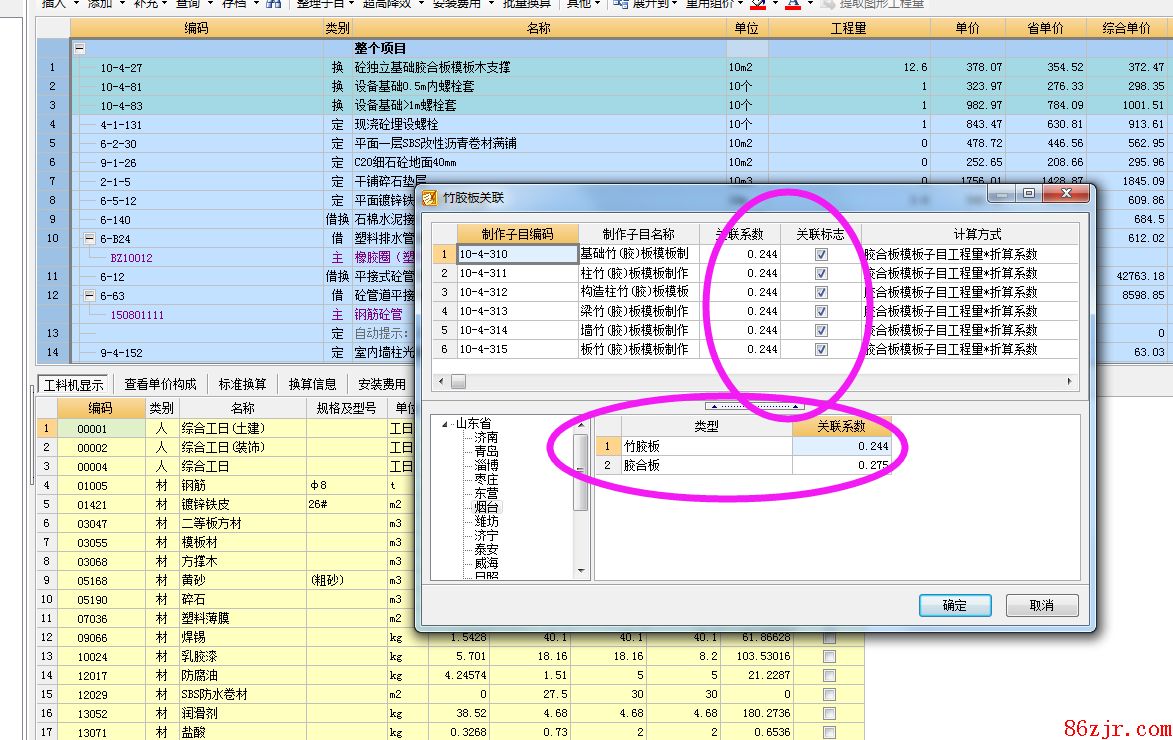Screen dimensions: 1173x740
Task: Tick the checkbox in 乳胶漆 material row
Action: [x=829, y=656]
